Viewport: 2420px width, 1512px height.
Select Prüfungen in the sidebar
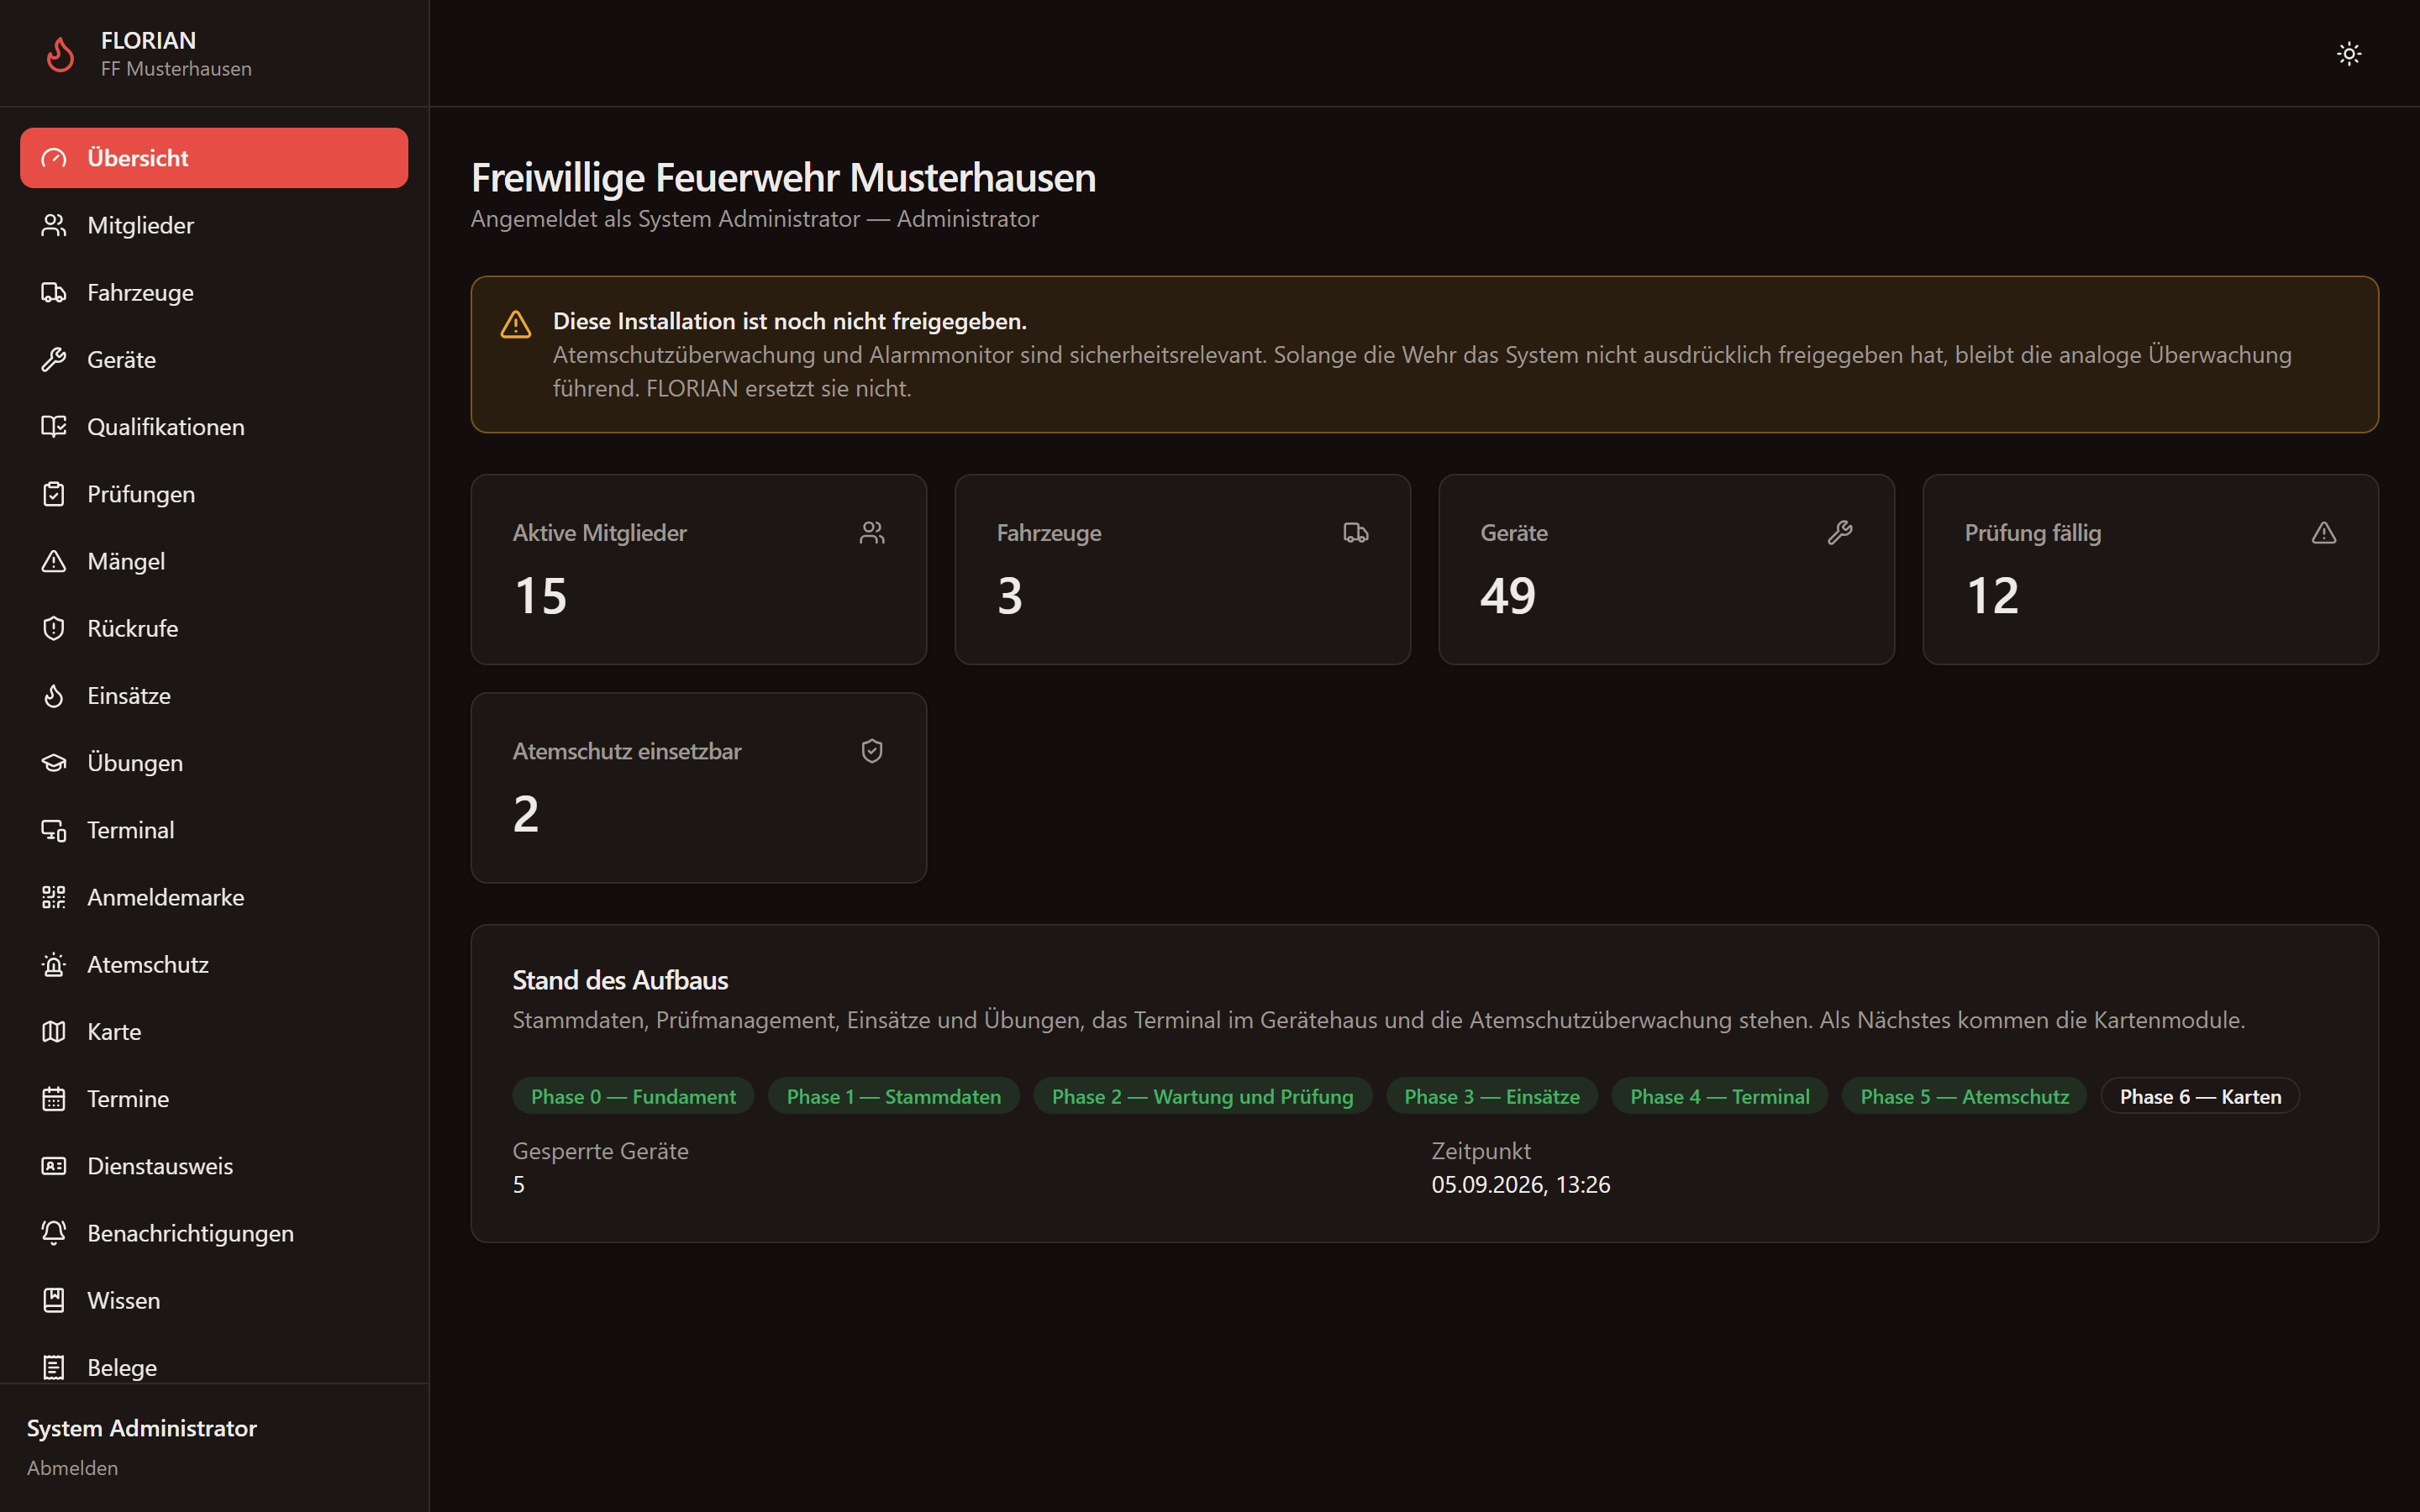pos(214,494)
